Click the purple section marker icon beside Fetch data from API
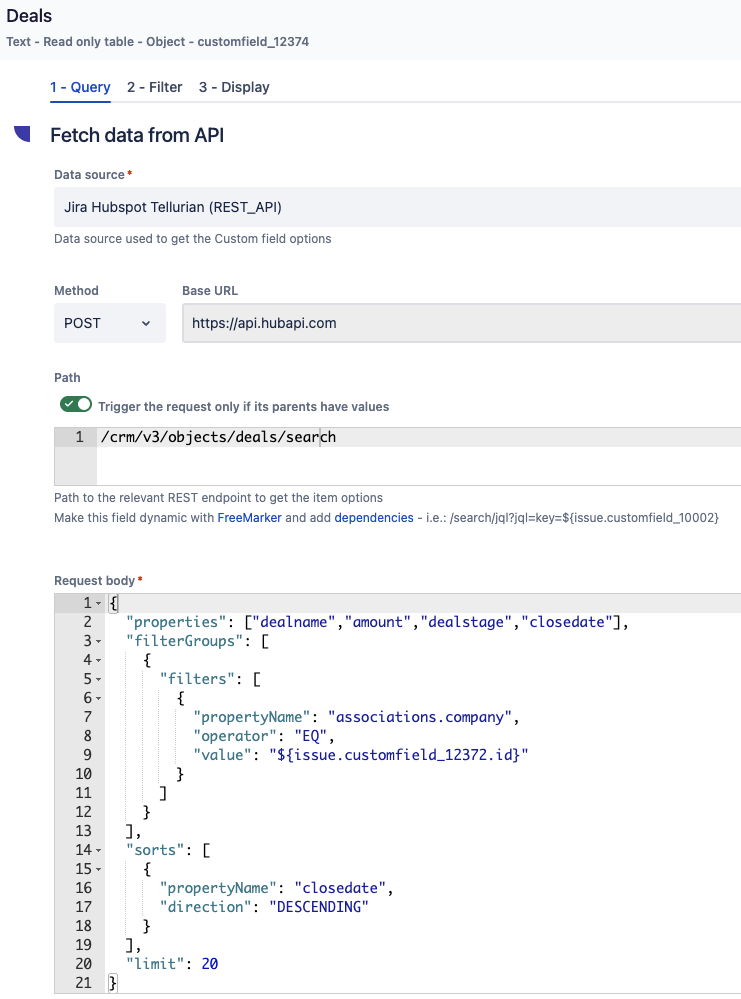 pos(22,133)
